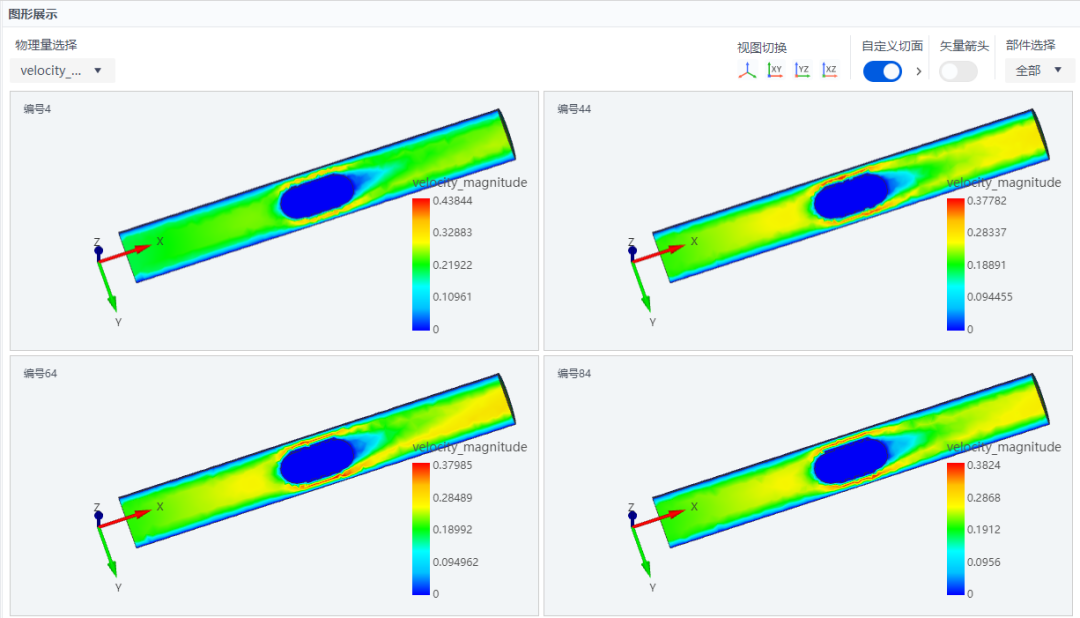Click the velocity_magnitude legend title in 编号4

(x=470, y=182)
